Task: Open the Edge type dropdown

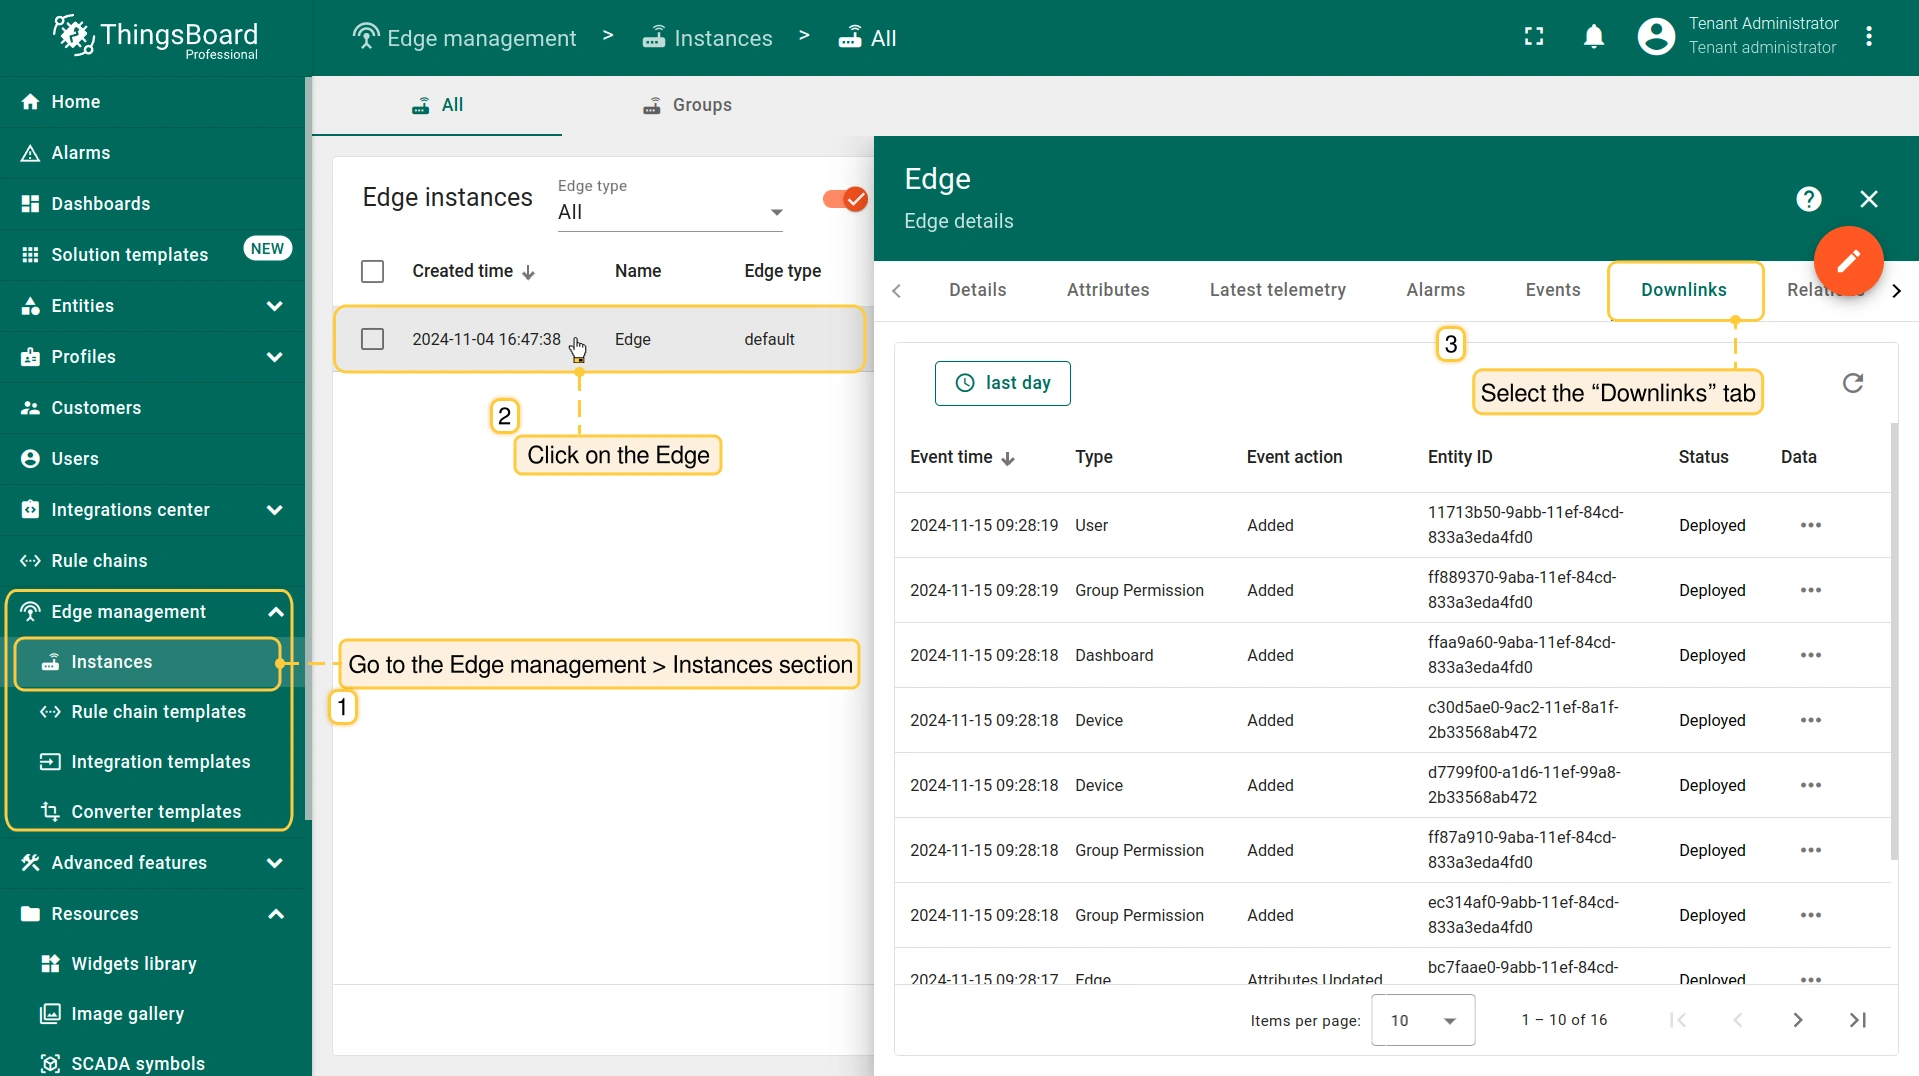Action: point(670,212)
